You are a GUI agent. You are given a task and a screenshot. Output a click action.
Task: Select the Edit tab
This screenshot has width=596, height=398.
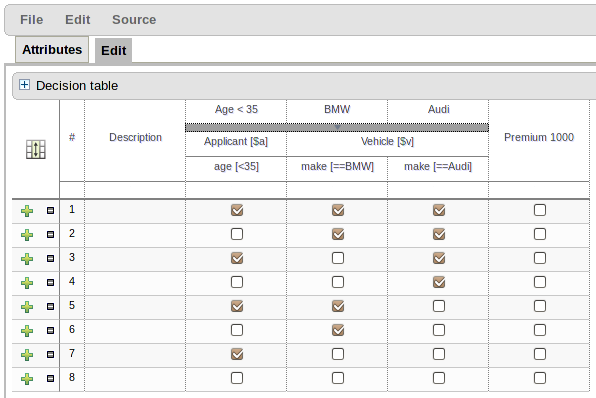pyautogui.click(x=113, y=51)
